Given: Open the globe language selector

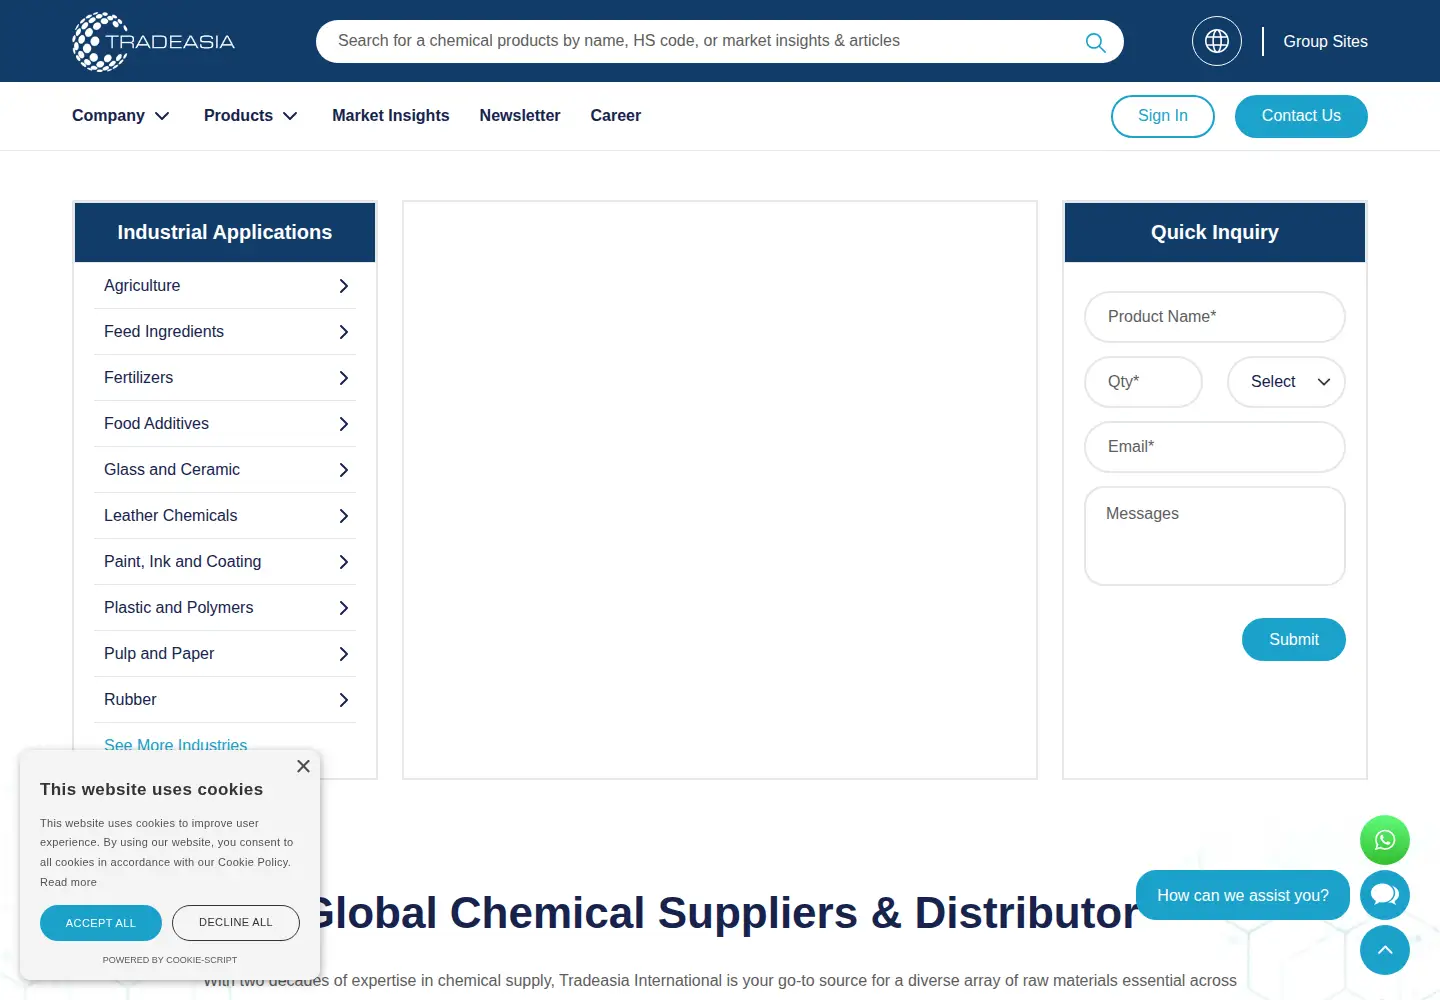Looking at the screenshot, I should pyautogui.click(x=1217, y=41).
